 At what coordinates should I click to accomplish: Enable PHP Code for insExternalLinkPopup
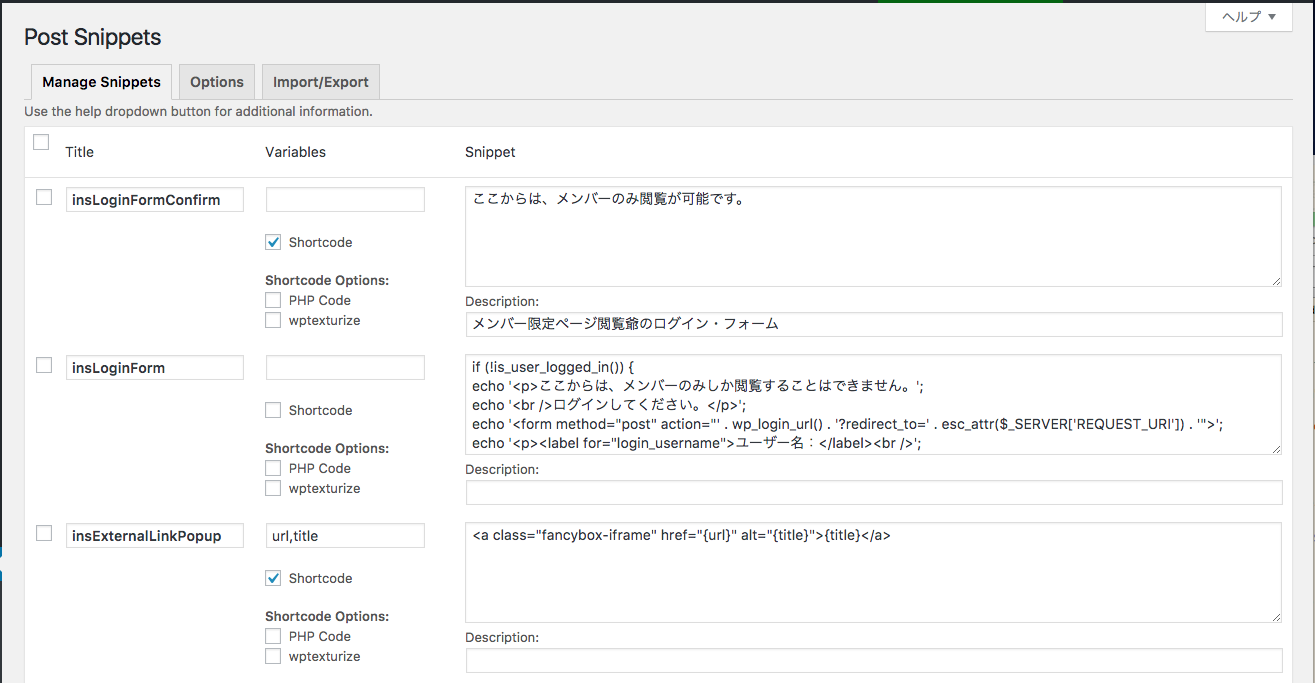click(x=273, y=636)
